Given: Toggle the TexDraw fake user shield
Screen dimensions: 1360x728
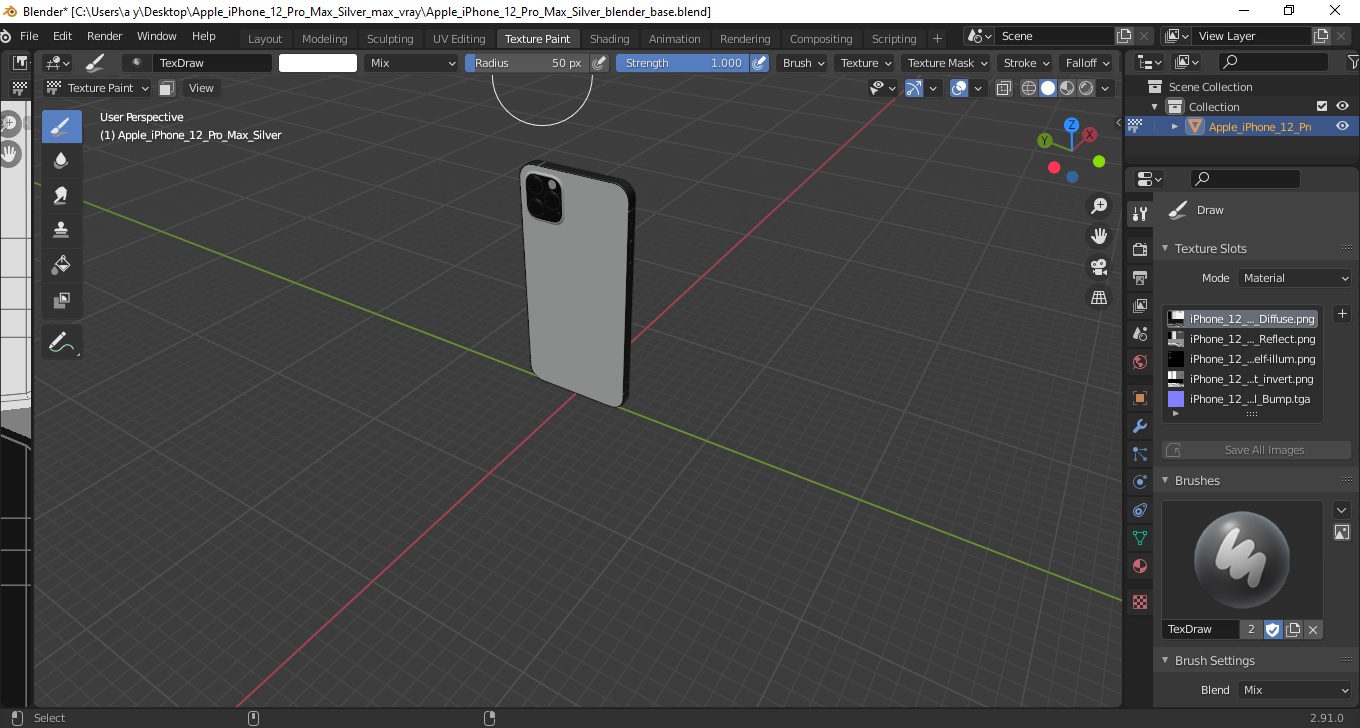Looking at the screenshot, I should pos(1273,629).
